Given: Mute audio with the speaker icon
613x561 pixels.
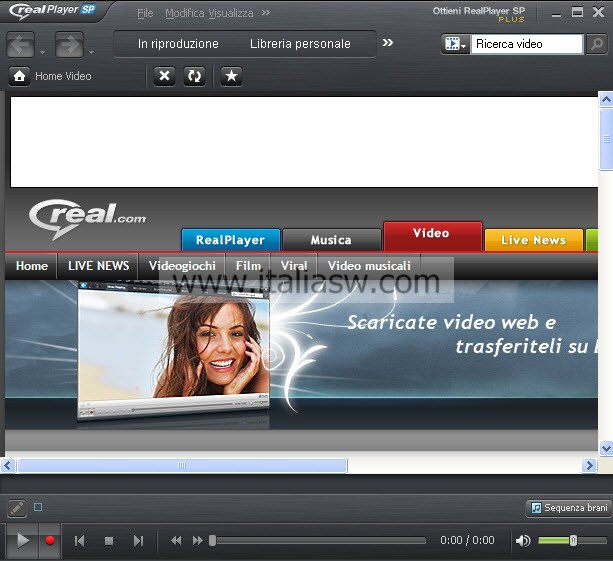Looking at the screenshot, I should pos(523,541).
